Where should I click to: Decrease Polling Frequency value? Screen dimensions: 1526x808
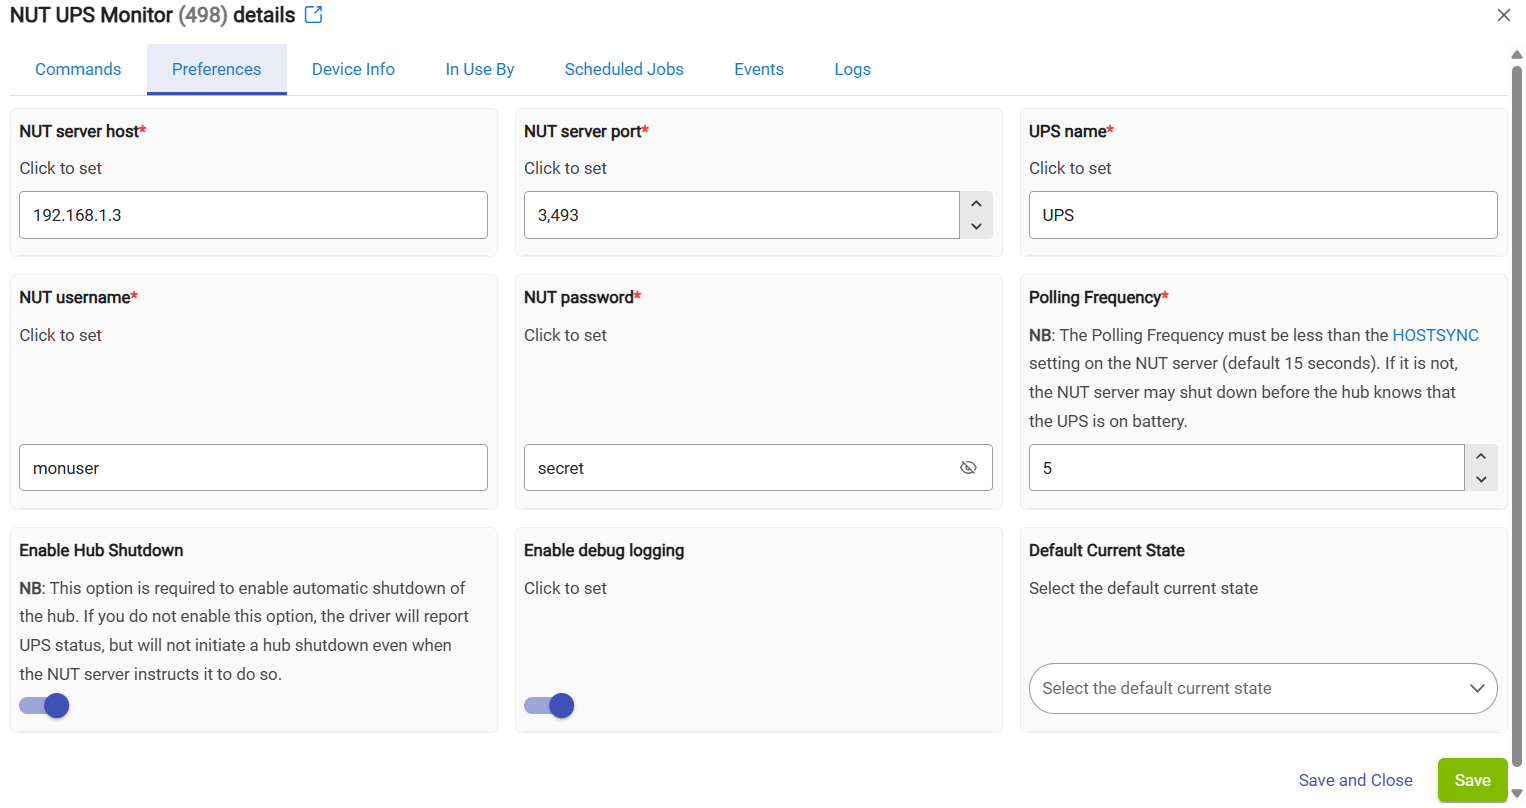coord(1481,480)
